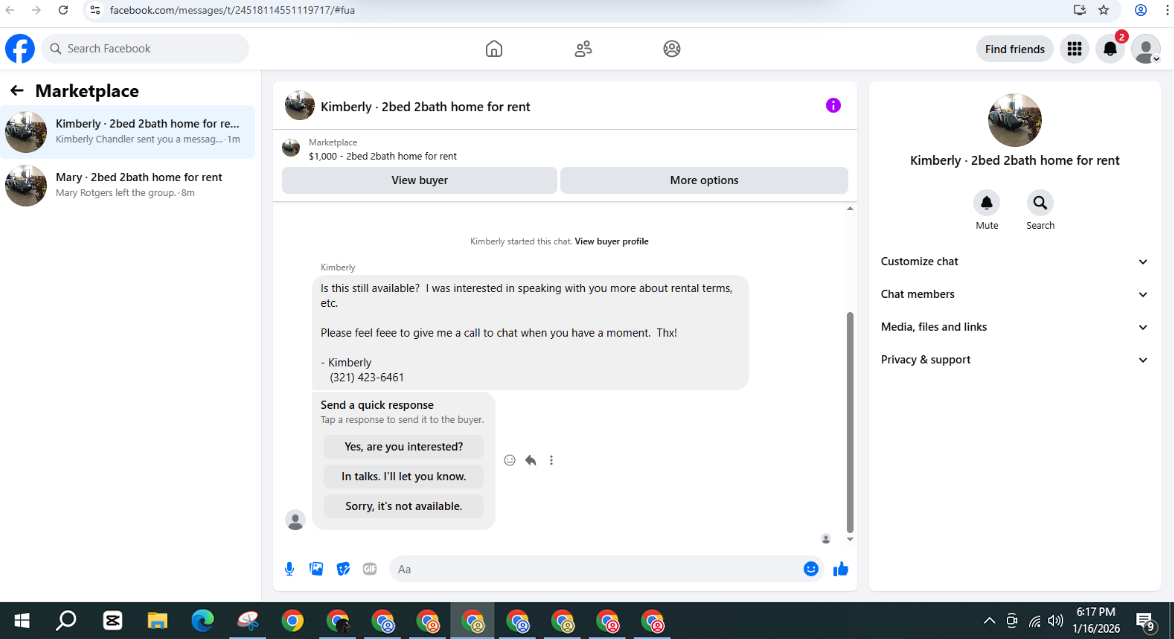This screenshot has width=1174, height=639.
Task: Open the Home feed icon
Action: [x=494, y=49]
